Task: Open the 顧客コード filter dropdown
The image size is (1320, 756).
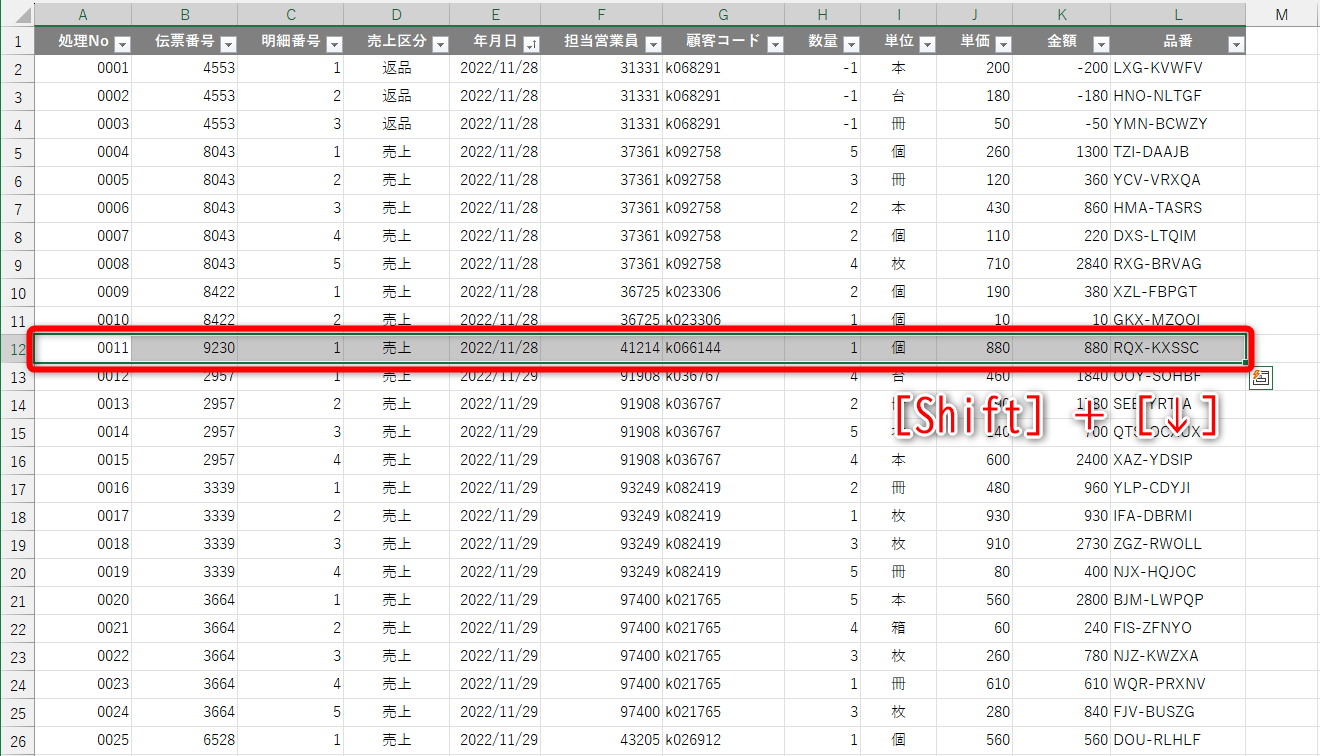Action: pyautogui.click(x=775, y=44)
